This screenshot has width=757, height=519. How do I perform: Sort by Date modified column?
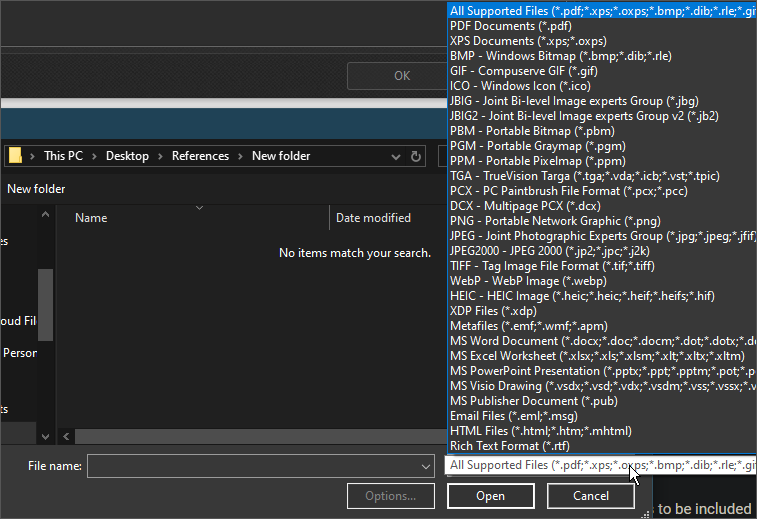coord(373,218)
